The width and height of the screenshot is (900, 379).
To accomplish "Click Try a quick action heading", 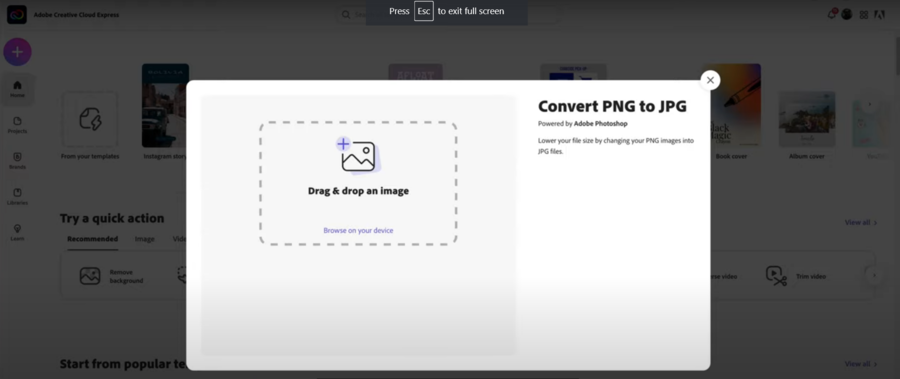I will pyautogui.click(x=112, y=218).
